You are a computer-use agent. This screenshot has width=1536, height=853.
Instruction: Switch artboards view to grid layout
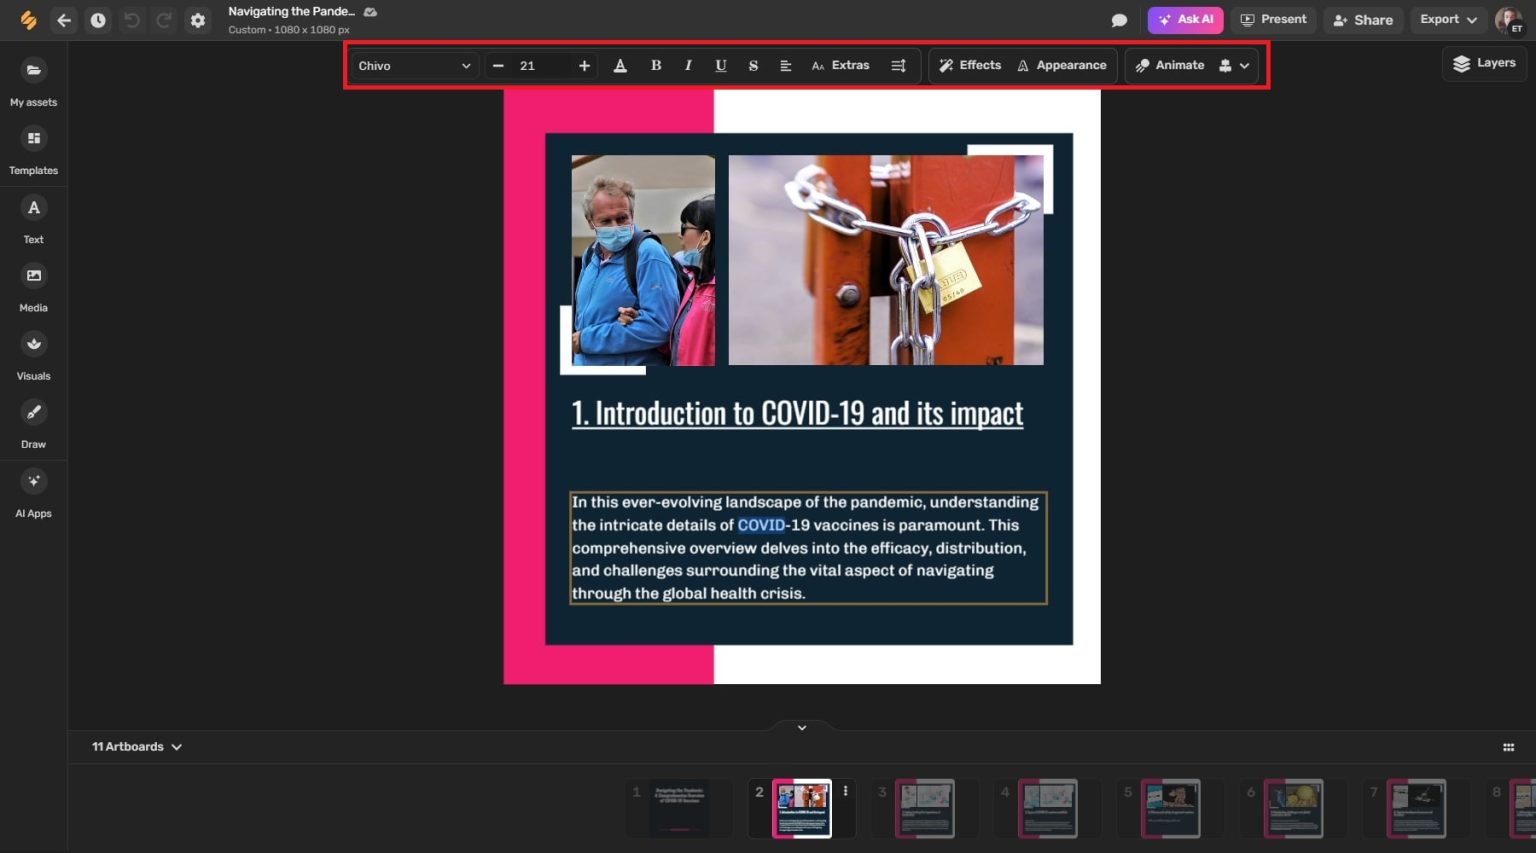pyautogui.click(x=1508, y=746)
